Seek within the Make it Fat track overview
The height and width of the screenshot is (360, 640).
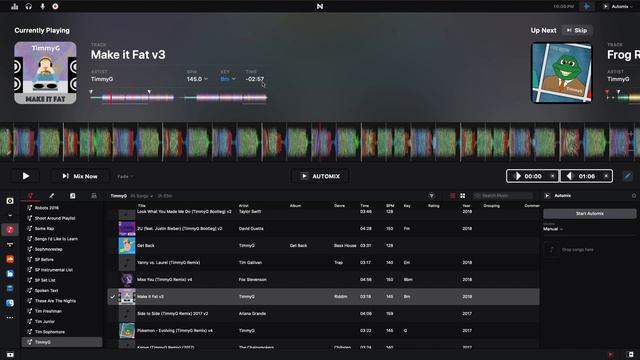pos(179,98)
